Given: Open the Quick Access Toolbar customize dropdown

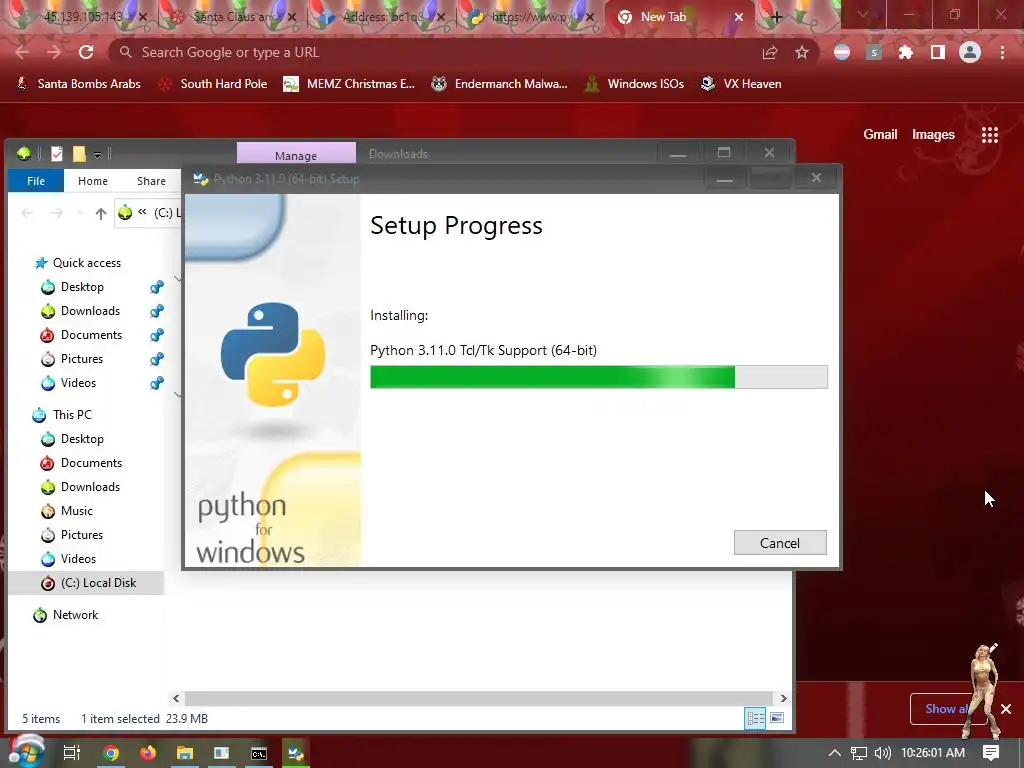Looking at the screenshot, I should (x=97, y=155).
